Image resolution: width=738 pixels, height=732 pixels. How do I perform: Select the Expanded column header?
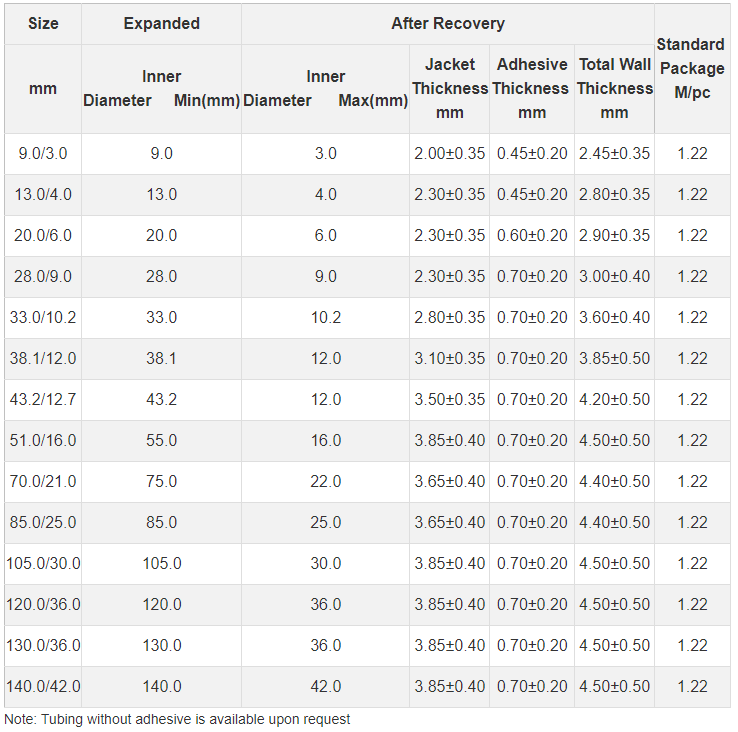(x=161, y=24)
